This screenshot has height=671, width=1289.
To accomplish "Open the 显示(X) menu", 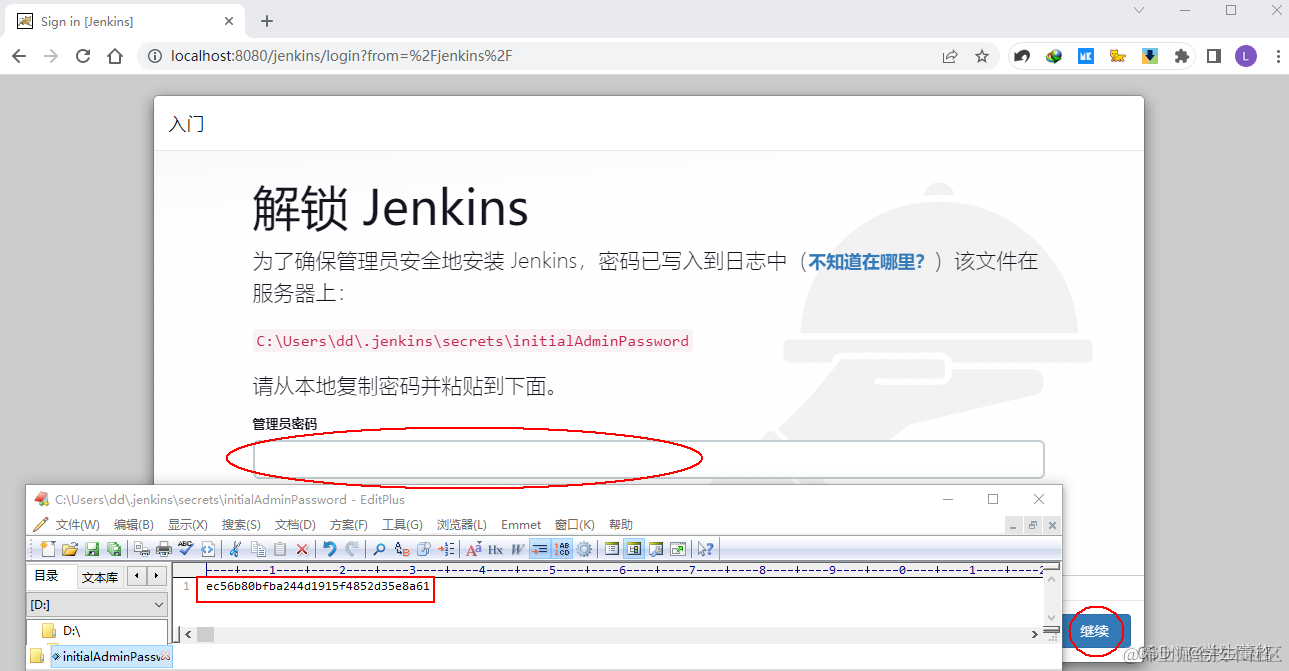I will coord(187,525).
